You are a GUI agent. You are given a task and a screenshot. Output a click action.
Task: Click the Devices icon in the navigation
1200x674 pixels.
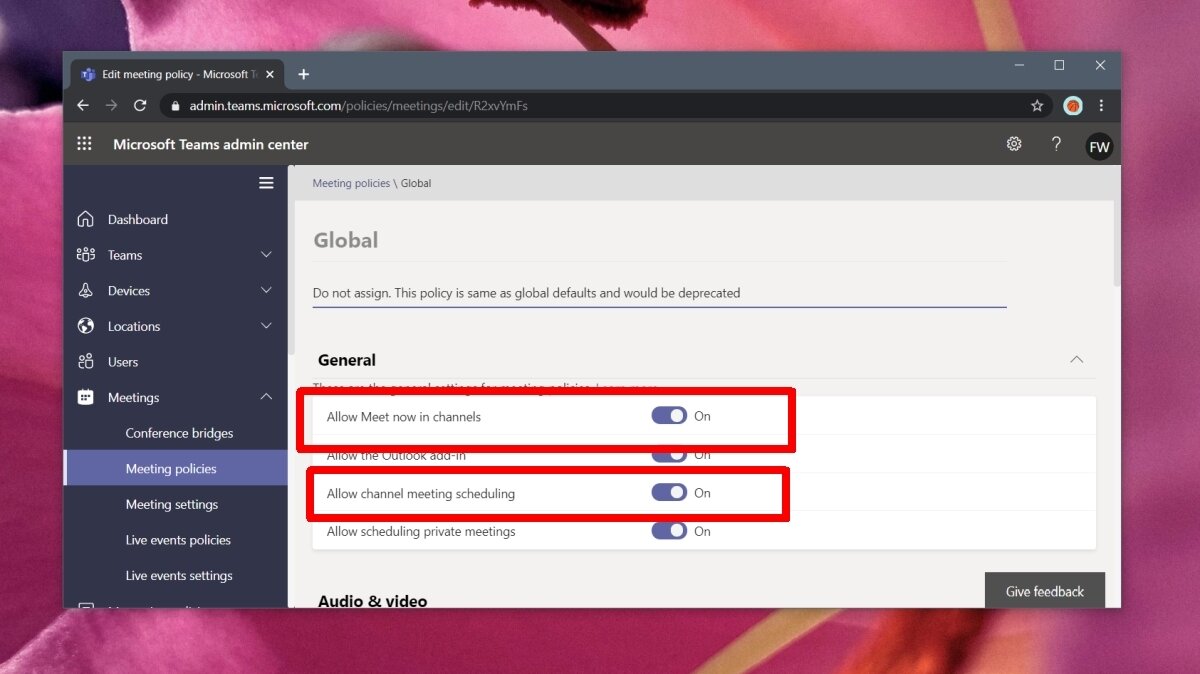(86, 290)
